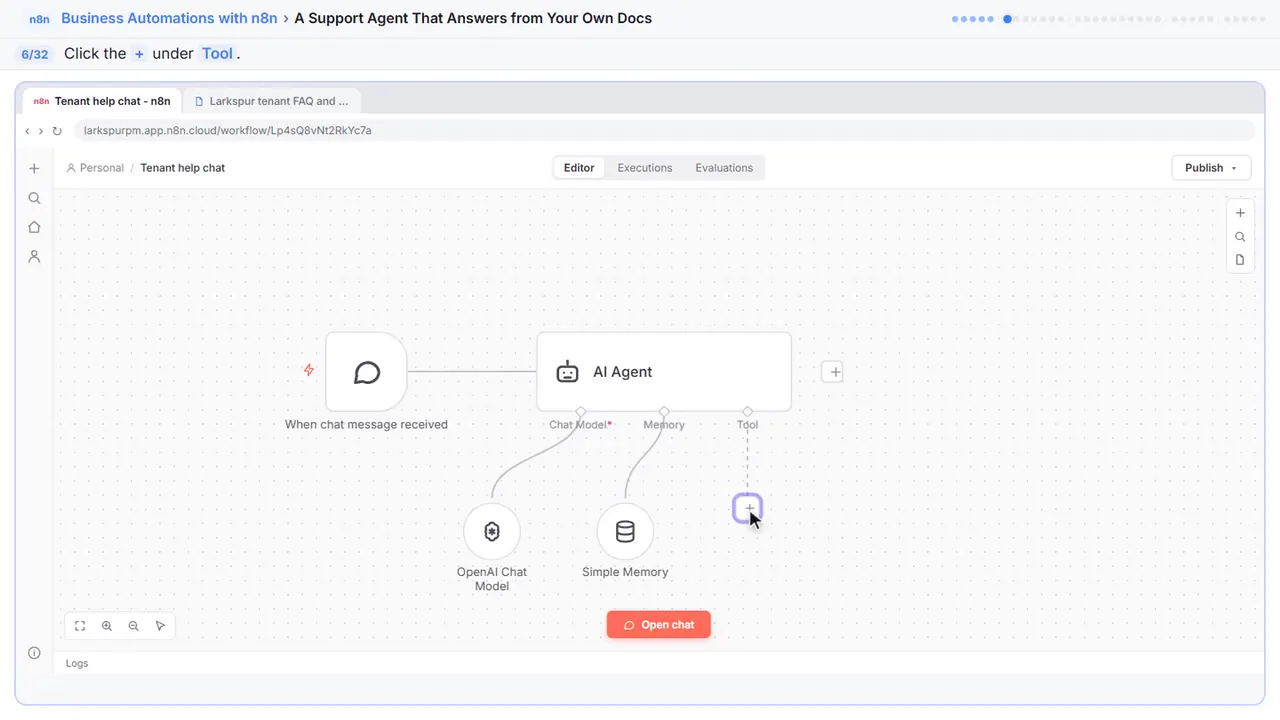Select the OpenAI Chat Model node
1280x720 pixels.
[492, 532]
